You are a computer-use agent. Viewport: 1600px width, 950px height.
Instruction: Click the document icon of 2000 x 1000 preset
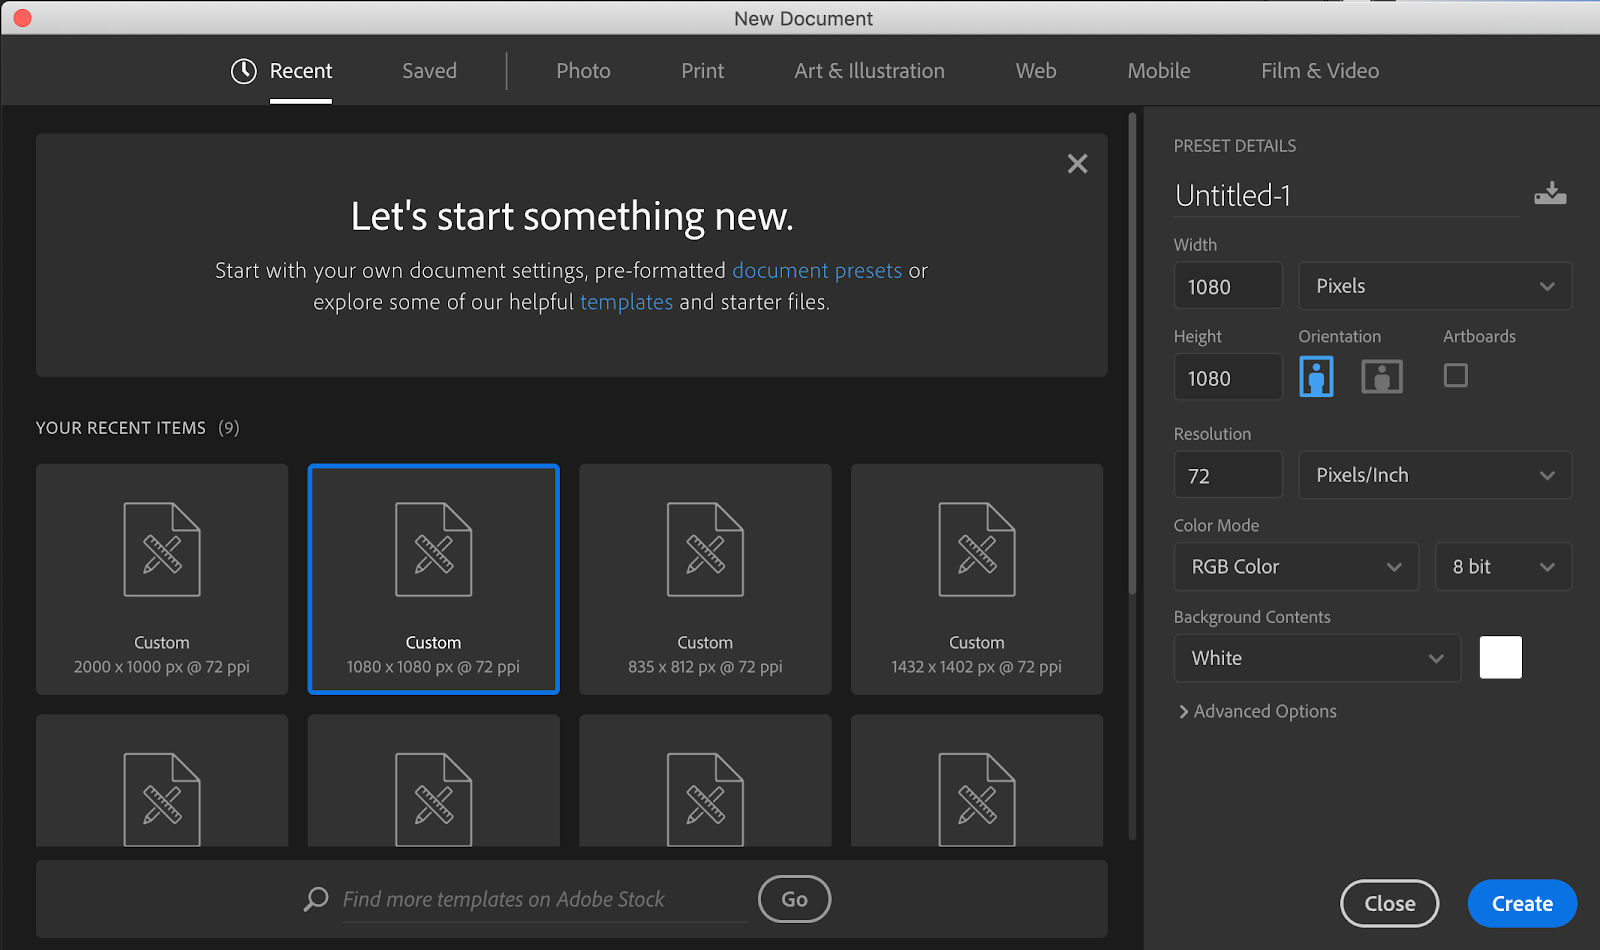pos(162,550)
